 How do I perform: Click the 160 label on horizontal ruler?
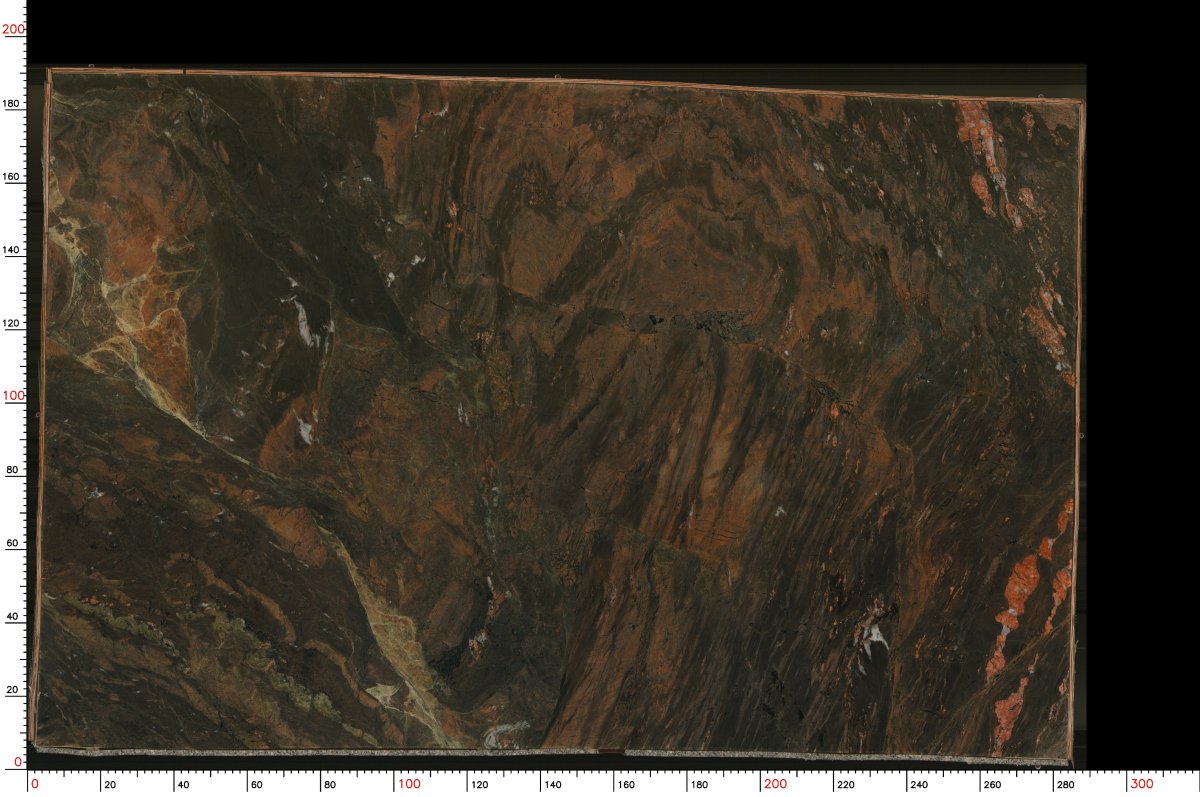[x=626, y=785]
